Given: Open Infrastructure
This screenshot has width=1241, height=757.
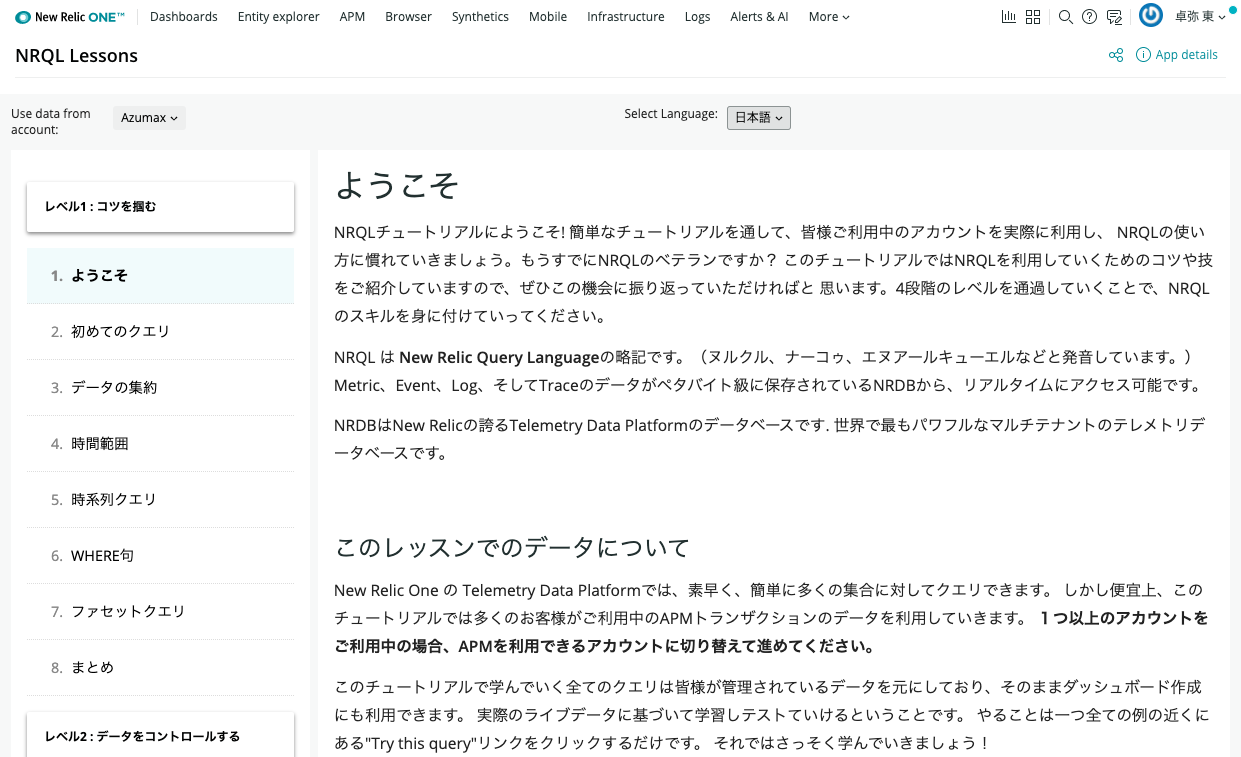Looking at the screenshot, I should point(626,17).
